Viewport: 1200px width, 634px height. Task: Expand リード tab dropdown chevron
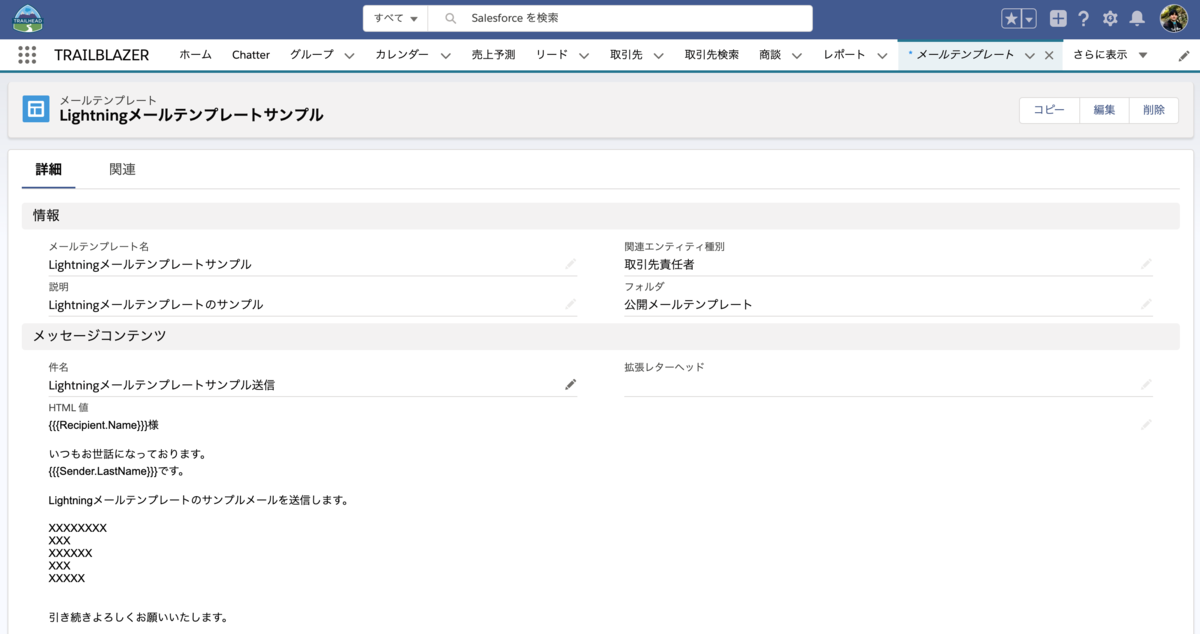click(584, 56)
